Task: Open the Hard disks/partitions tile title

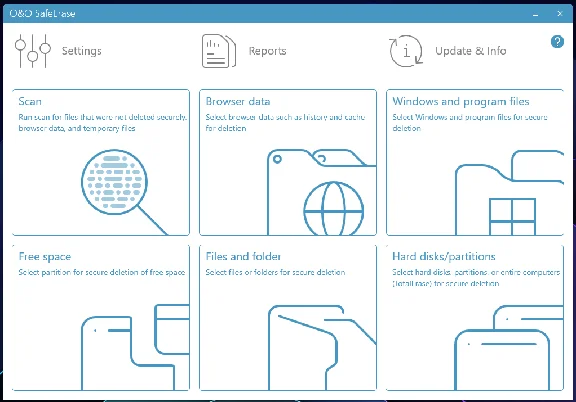Action: 444,256
